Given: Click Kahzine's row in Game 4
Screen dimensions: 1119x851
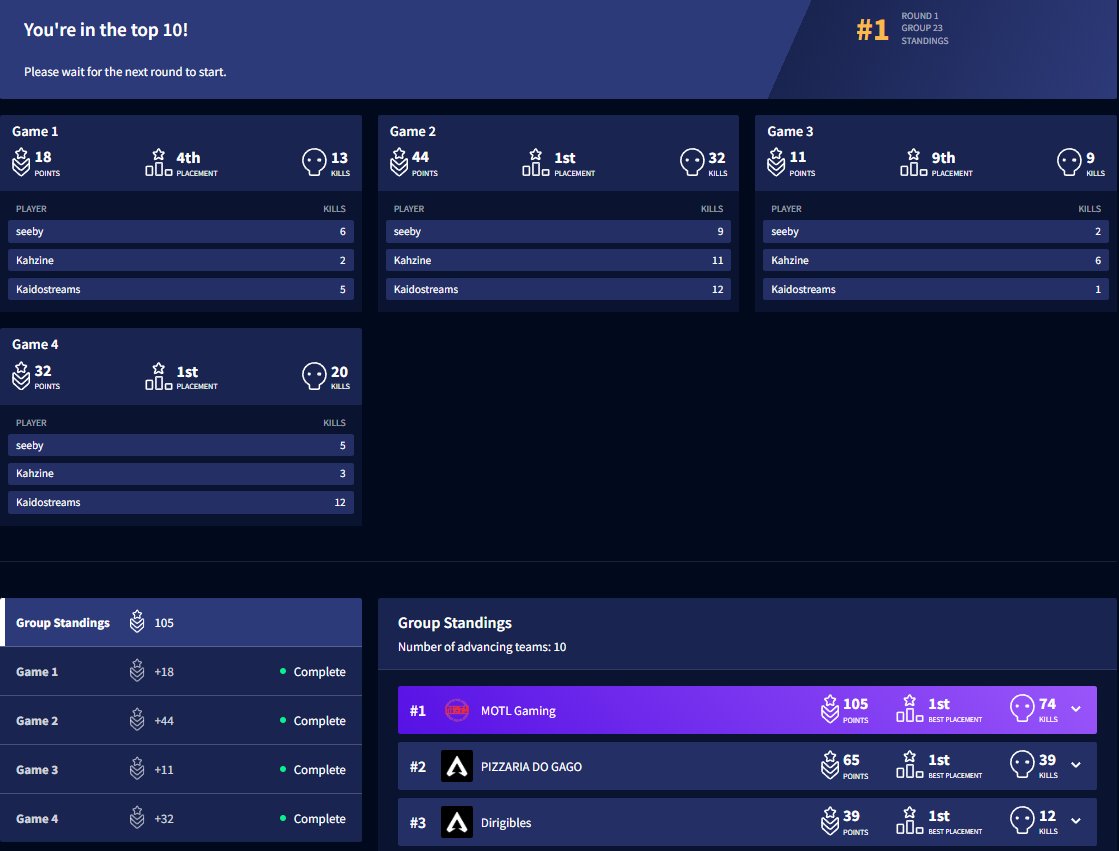Looking at the screenshot, I should coord(181,473).
